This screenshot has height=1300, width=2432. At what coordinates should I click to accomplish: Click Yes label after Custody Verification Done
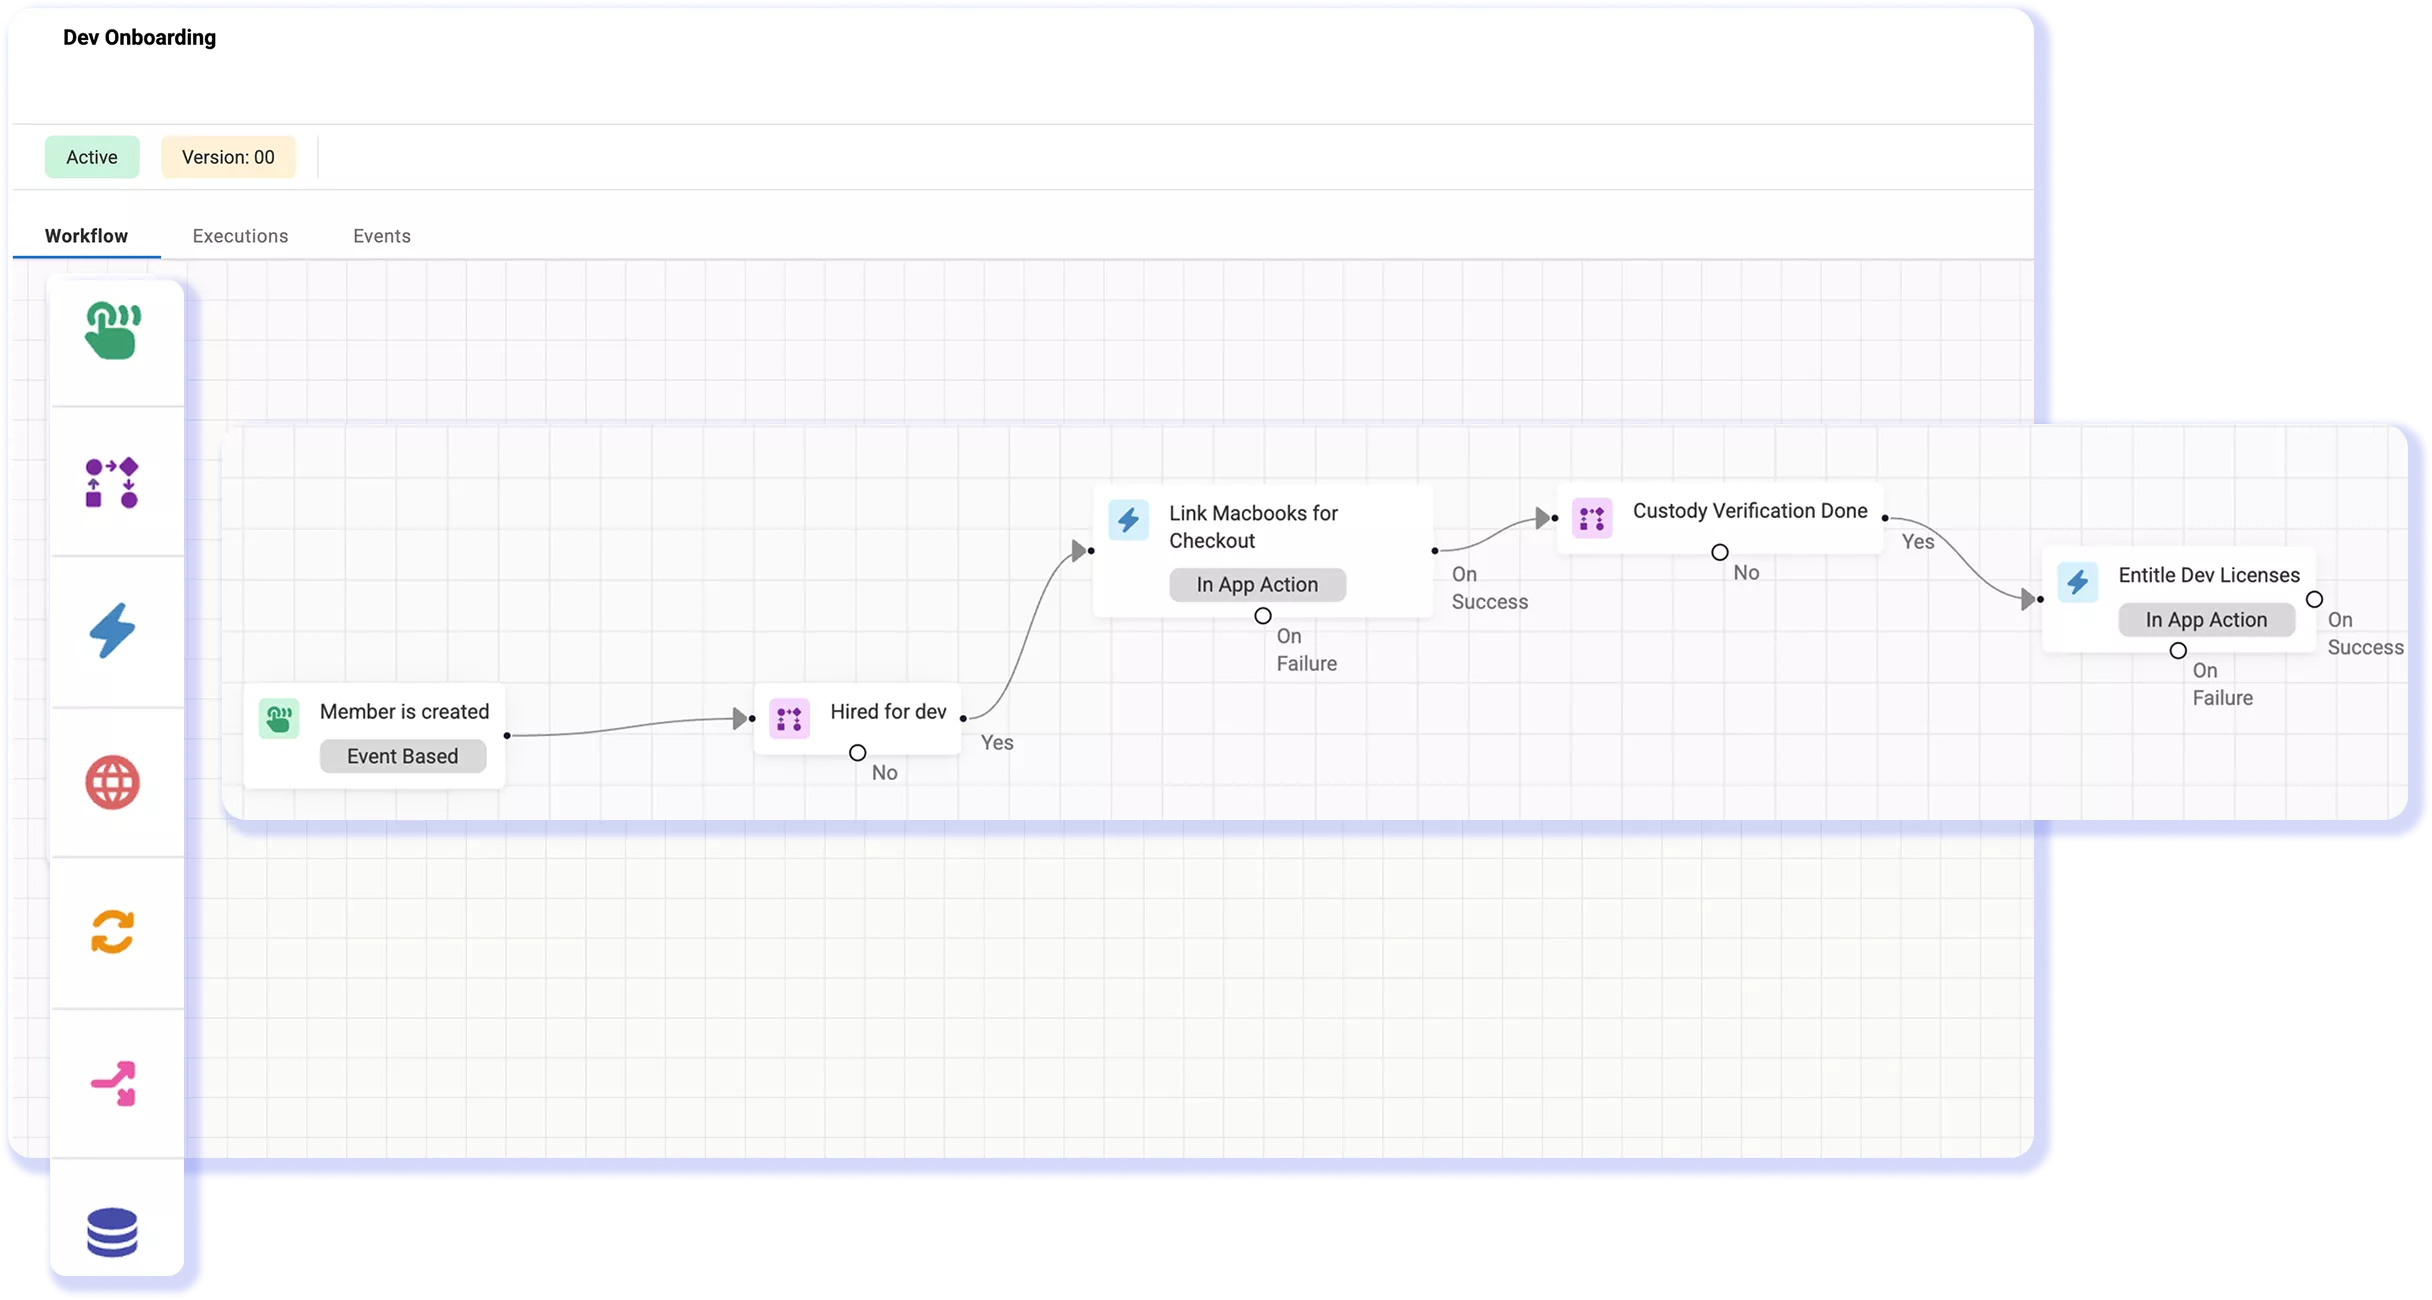click(1918, 542)
